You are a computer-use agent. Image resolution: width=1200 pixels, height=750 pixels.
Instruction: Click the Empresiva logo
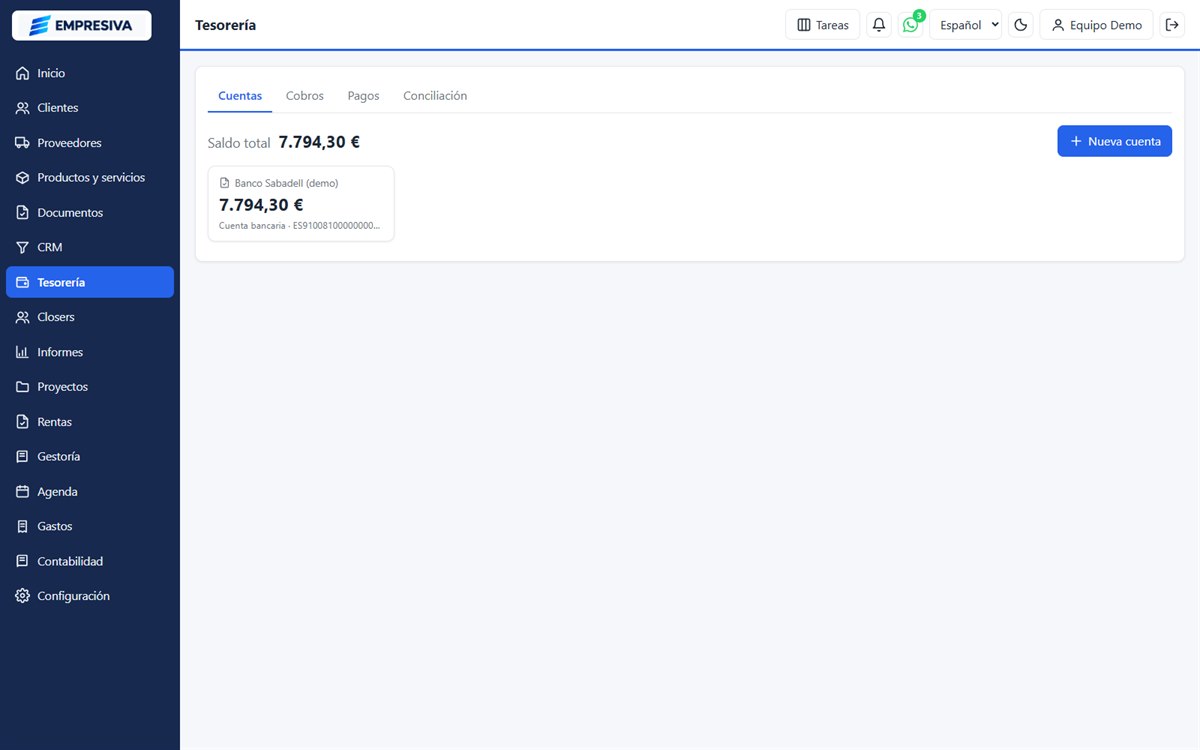tap(81, 25)
